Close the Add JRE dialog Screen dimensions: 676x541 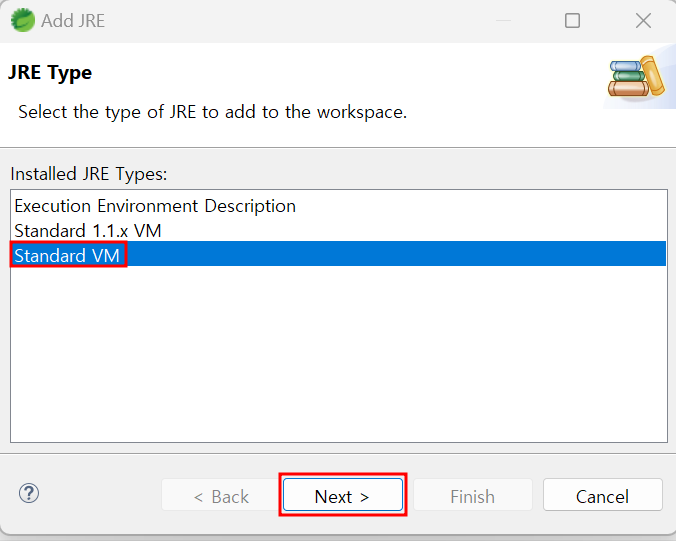(x=643, y=20)
